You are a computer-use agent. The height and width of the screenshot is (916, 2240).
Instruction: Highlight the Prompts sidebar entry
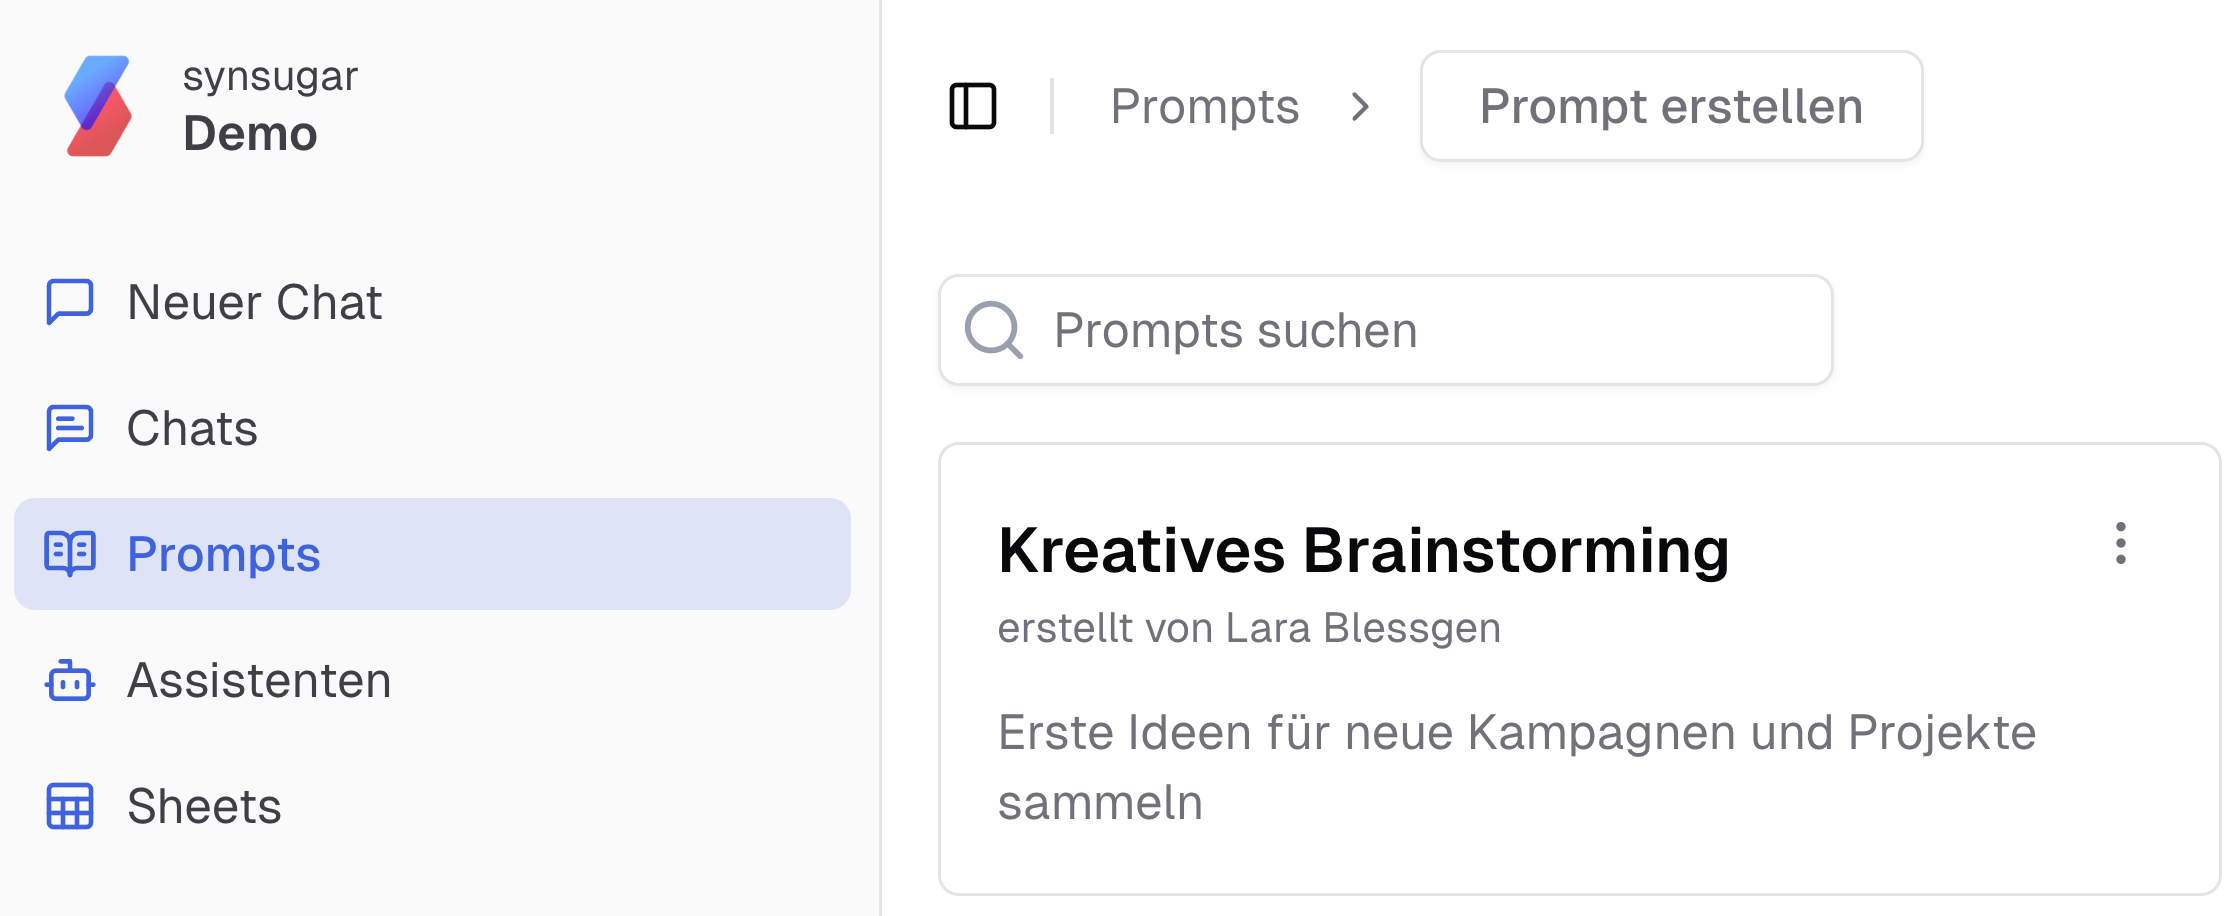click(224, 553)
